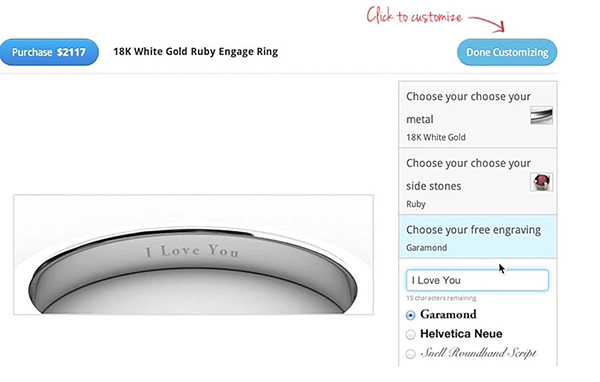Click the white gold metal thumbnail icon

[541, 115]
